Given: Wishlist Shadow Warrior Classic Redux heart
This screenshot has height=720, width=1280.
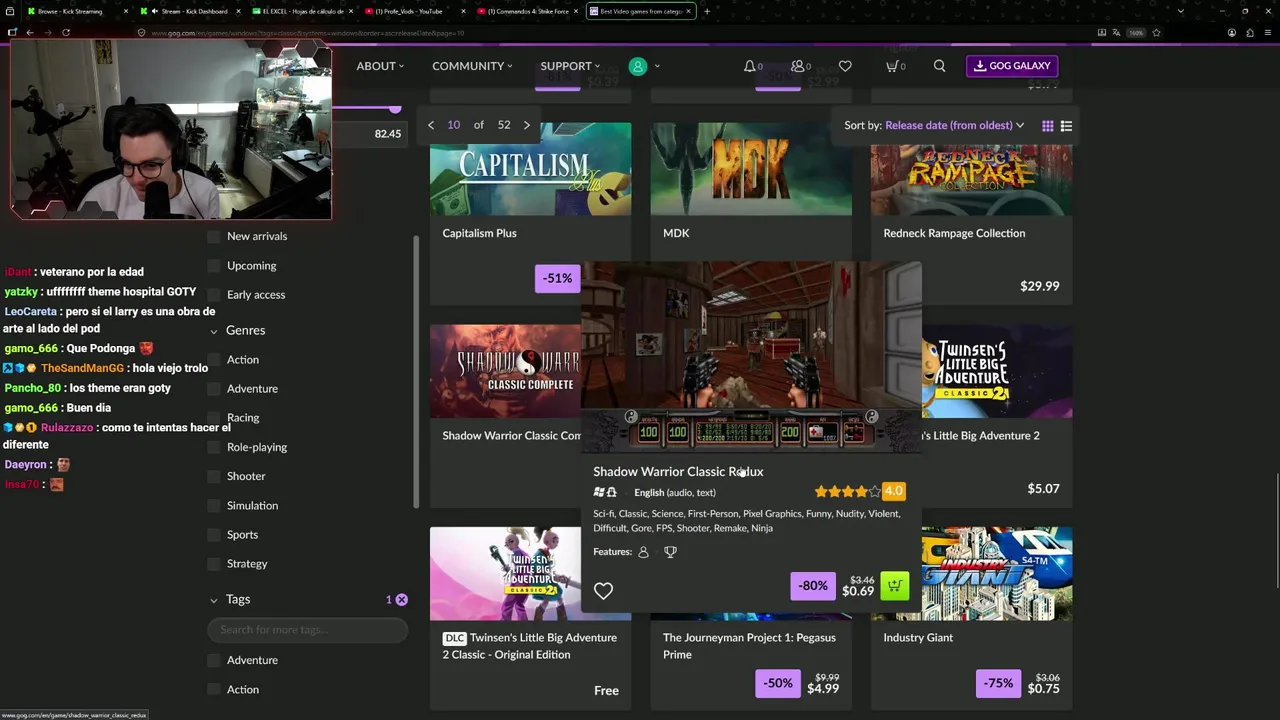Looking at the screenshot, I should (603, 591).
